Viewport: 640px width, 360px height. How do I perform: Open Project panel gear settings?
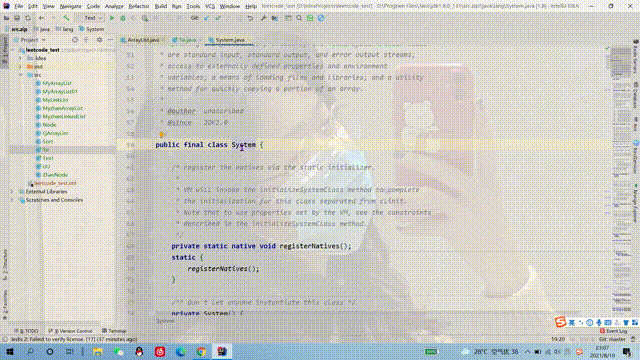point(99,40)
